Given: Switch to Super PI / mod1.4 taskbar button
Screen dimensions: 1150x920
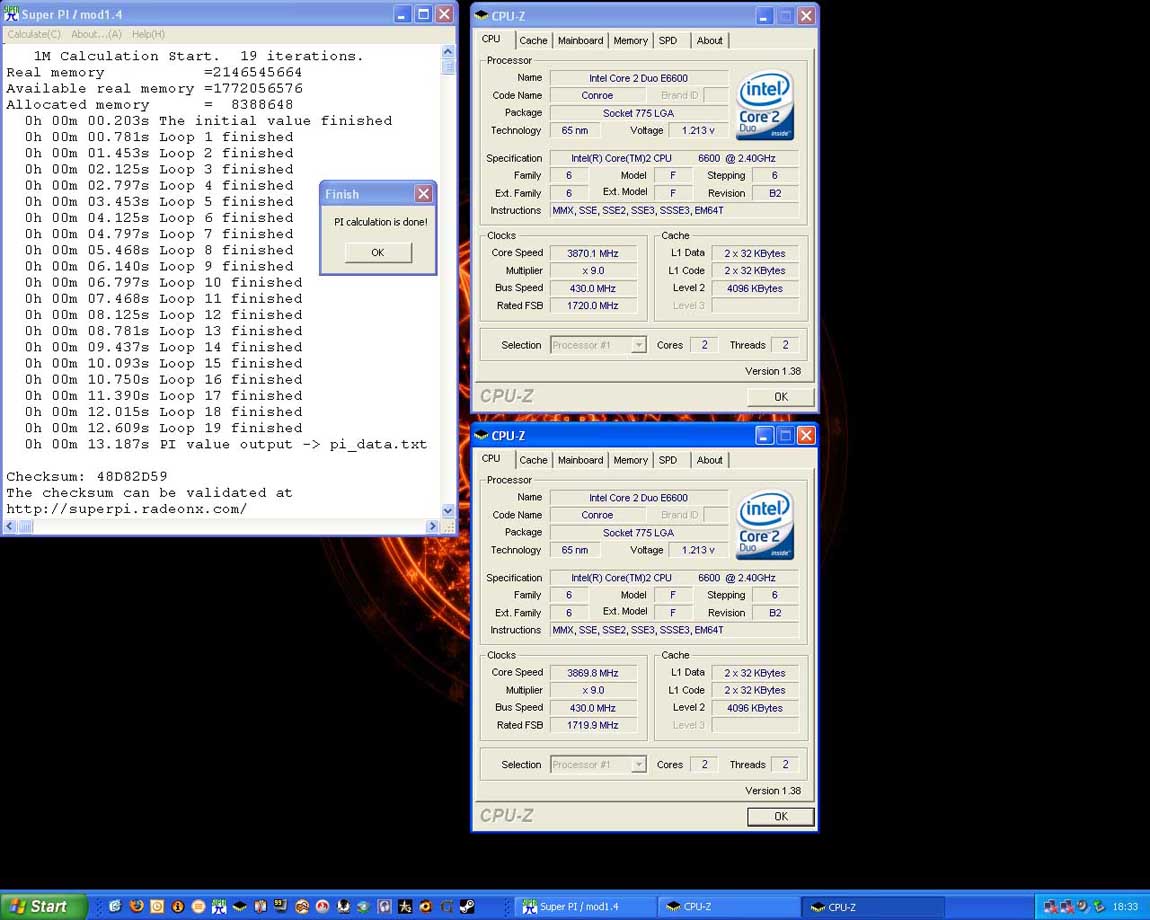Looking at the screenshot, I should point(583,907).
